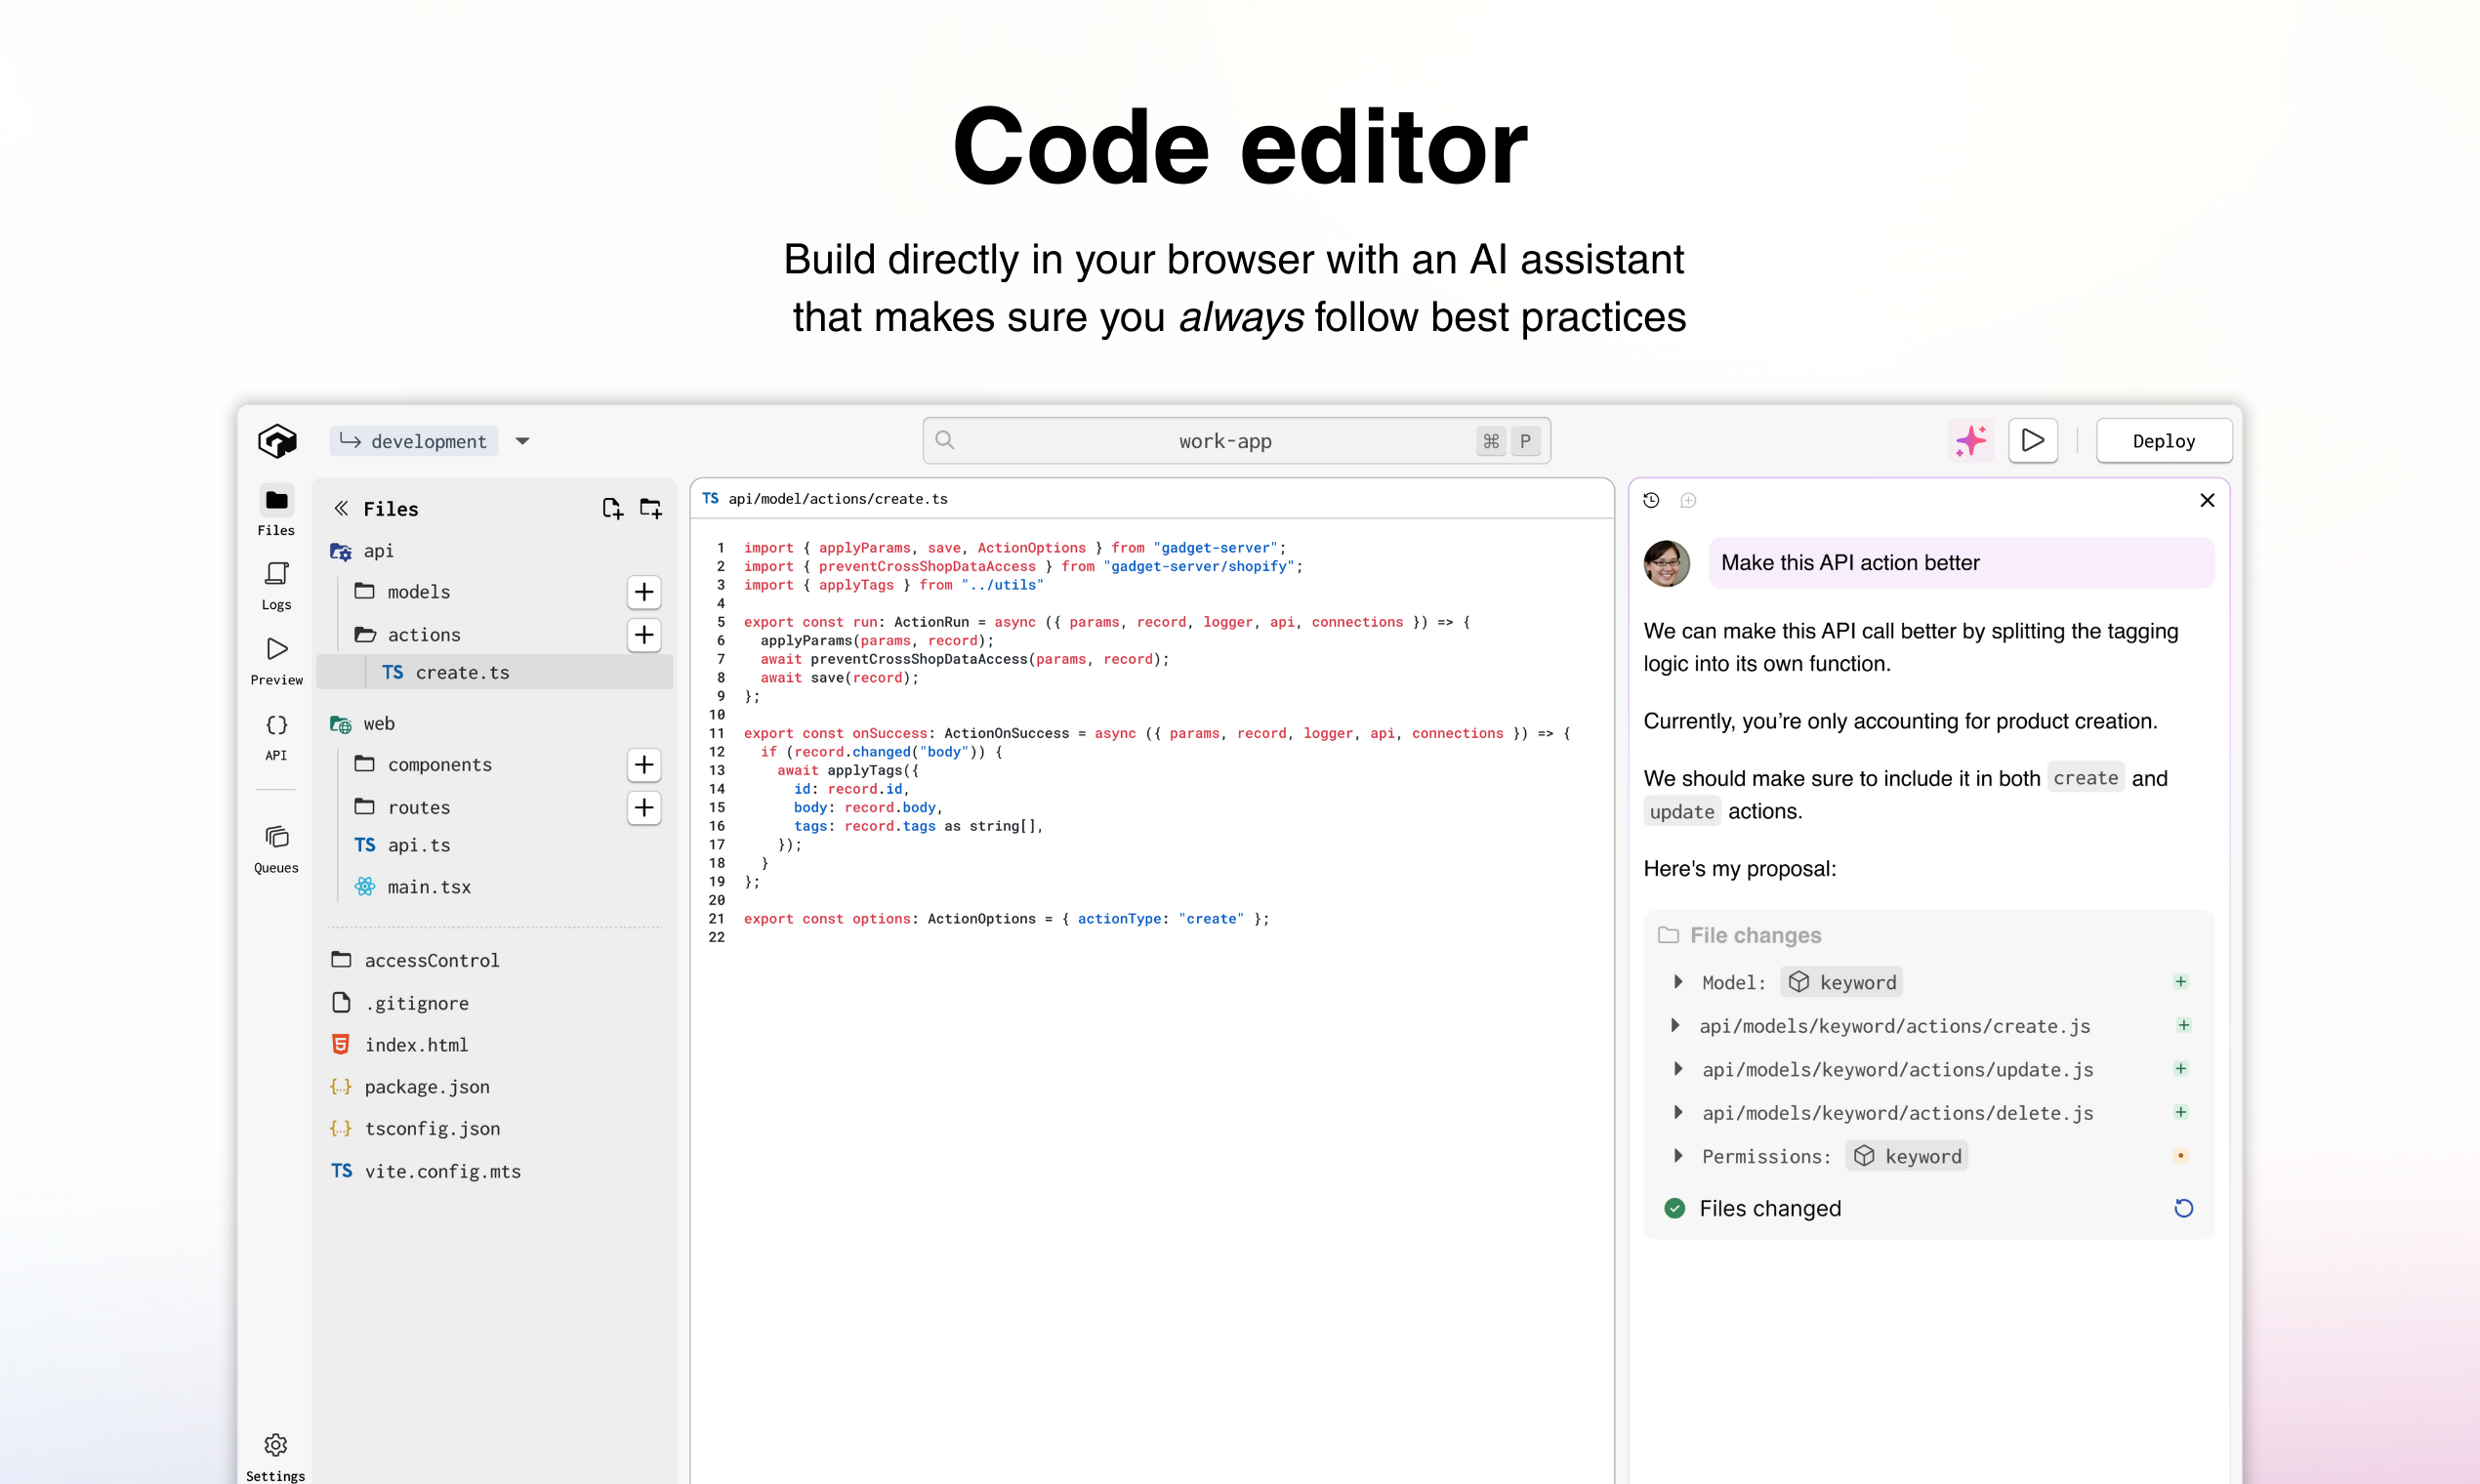The width and height of the screenshot is (2480, 1484).
Task: Click the new folder icon in Files header
Action: pyautogui.click(x=651, y=508)
